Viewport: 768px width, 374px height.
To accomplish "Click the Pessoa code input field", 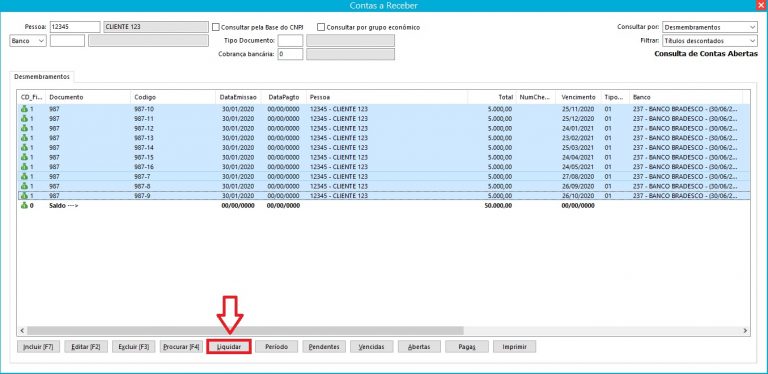I will 75,27.
